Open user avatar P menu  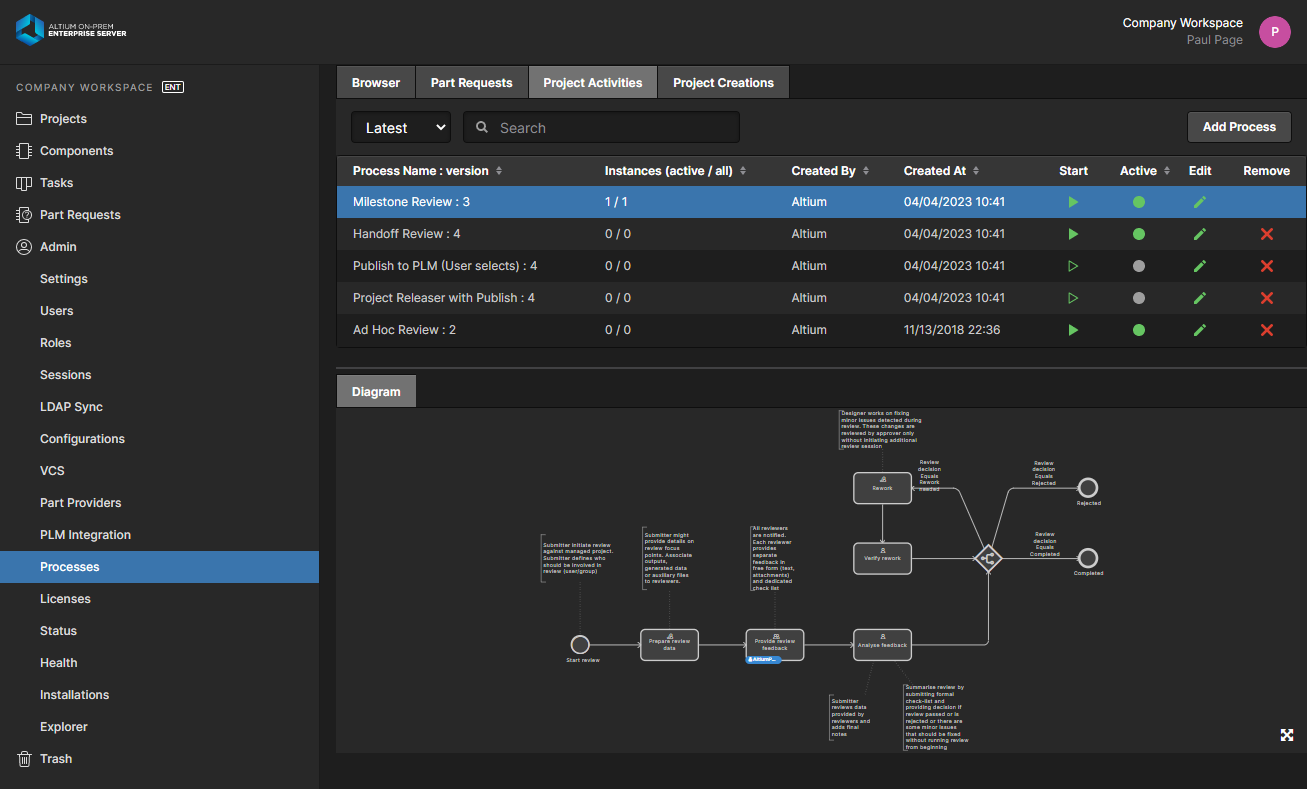point(1274,32)
